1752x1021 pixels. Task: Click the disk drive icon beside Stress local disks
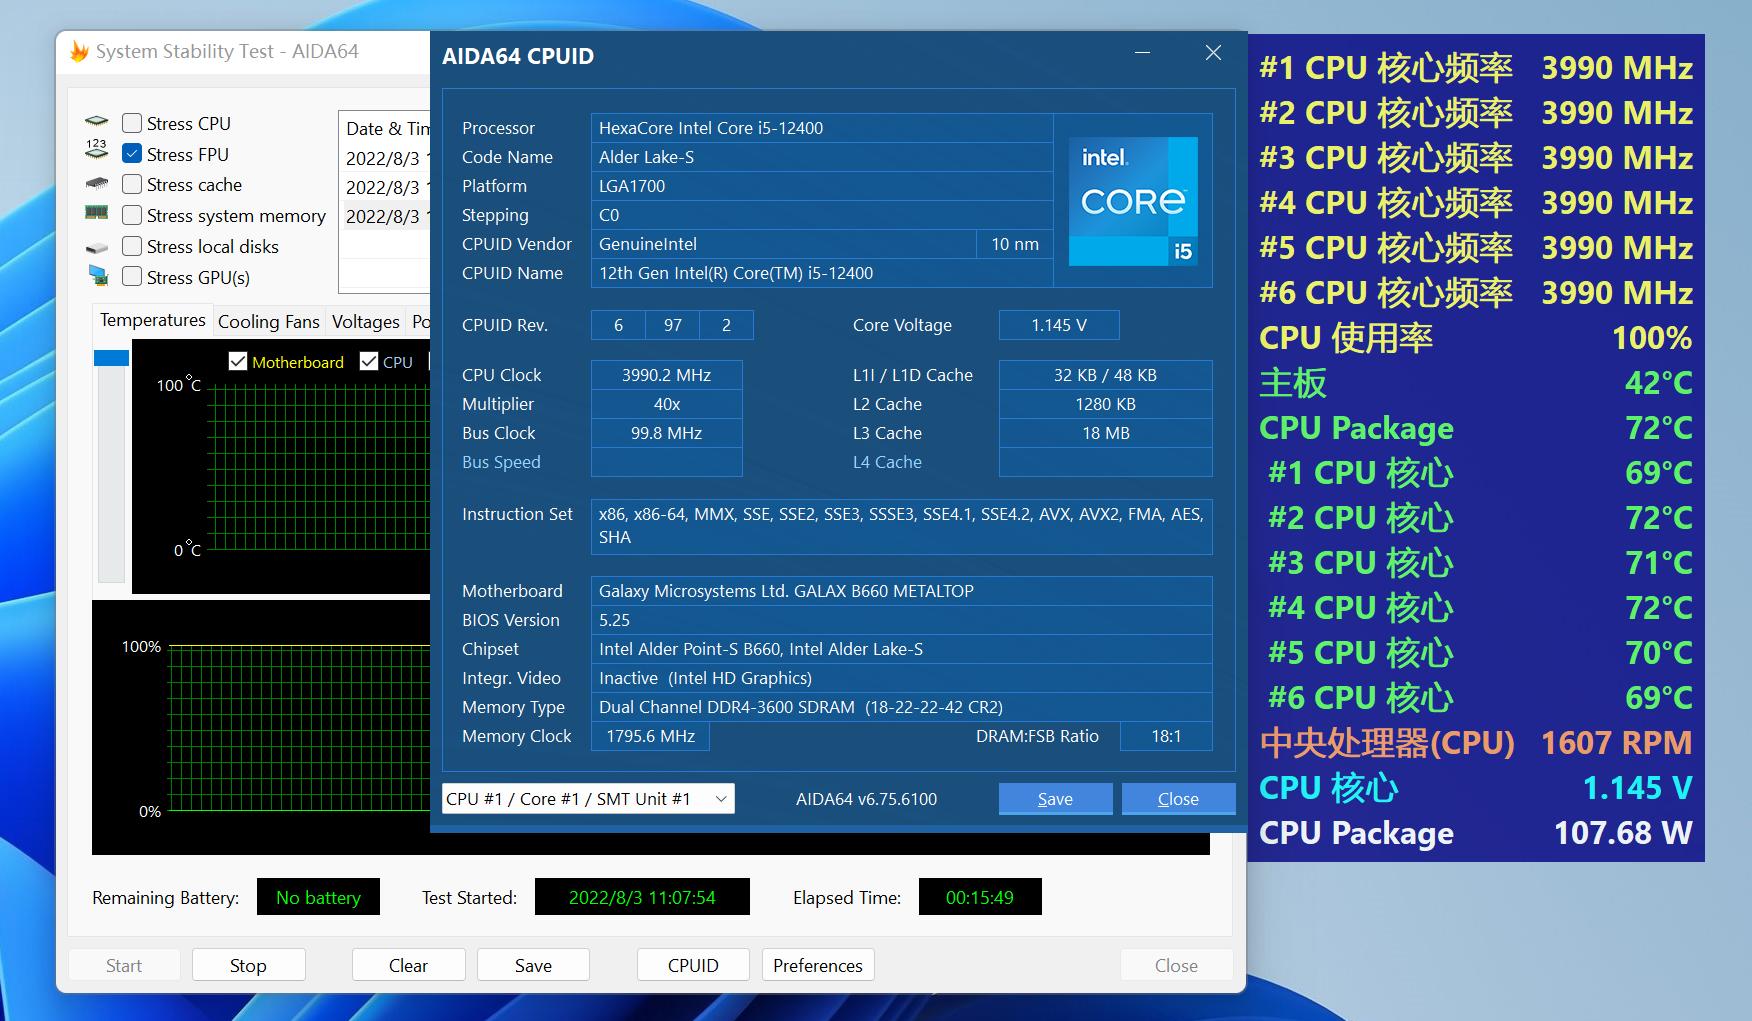coord(97,247)
